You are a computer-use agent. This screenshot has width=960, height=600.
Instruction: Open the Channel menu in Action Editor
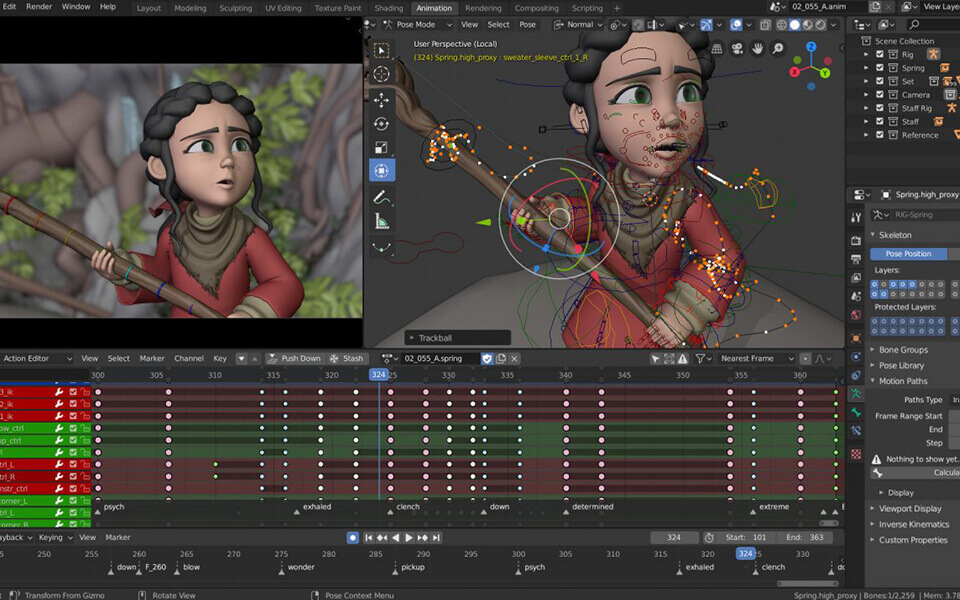tap(189, 359)
